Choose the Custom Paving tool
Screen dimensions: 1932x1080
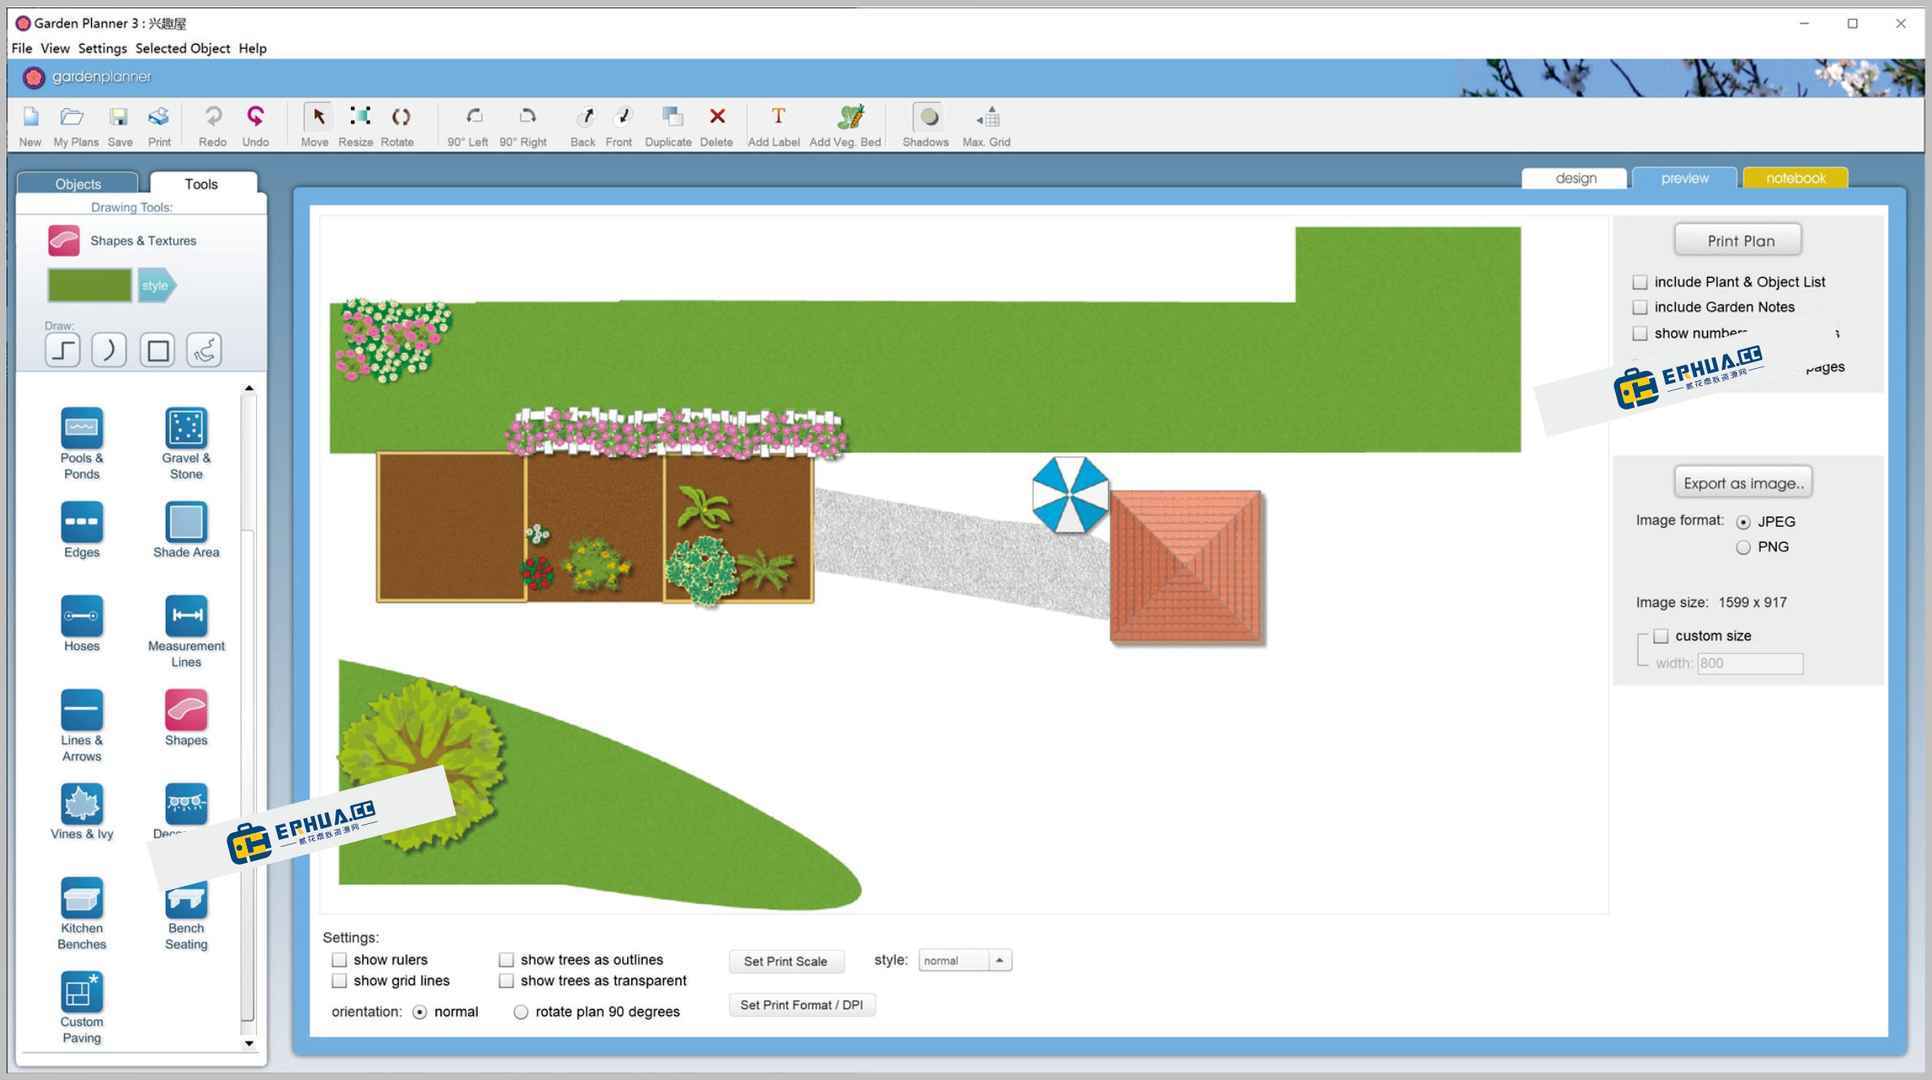click(82, 993)
